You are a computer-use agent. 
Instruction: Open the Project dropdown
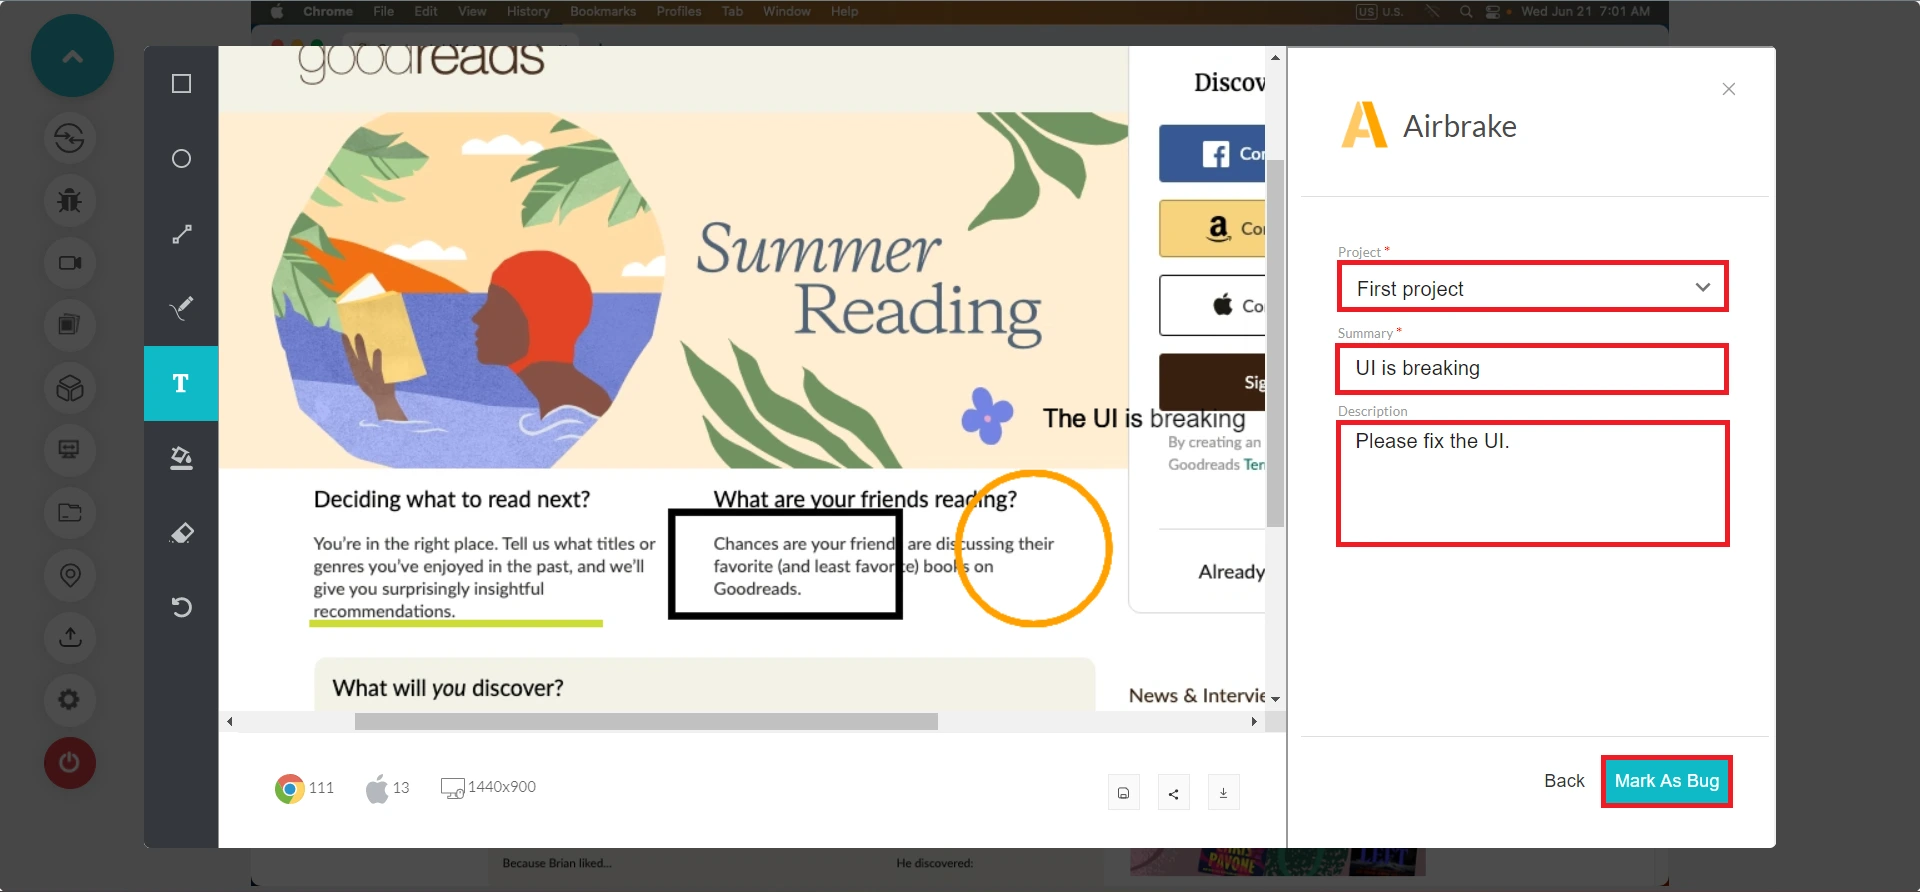coord(1532,288)
